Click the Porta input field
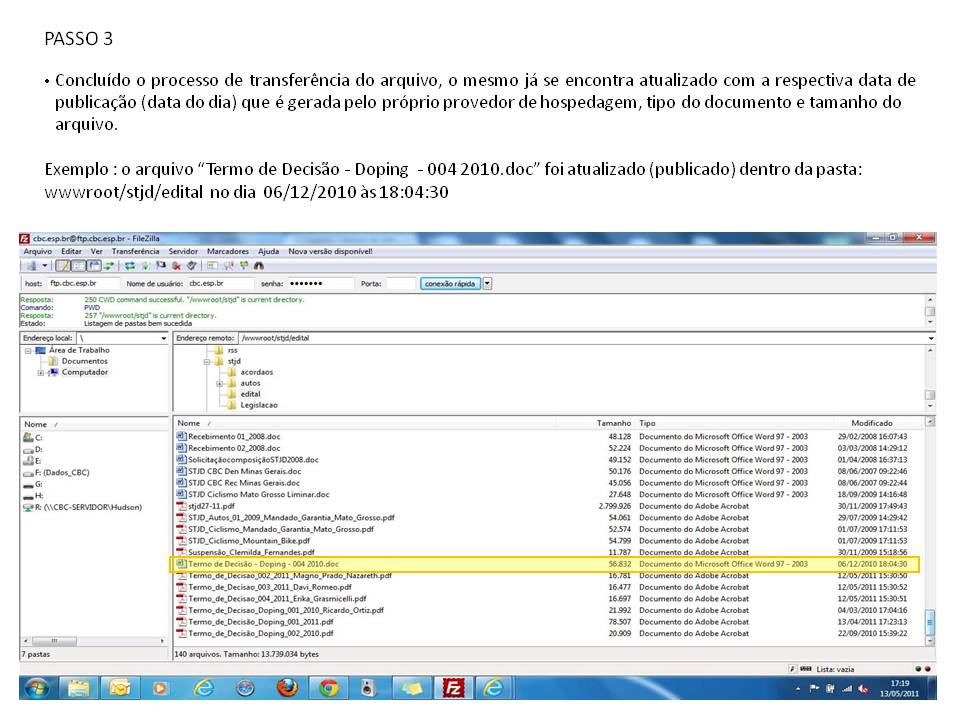The width and height of the screenshot is (960, 720). pyautogui.click(x=400, y=283)
